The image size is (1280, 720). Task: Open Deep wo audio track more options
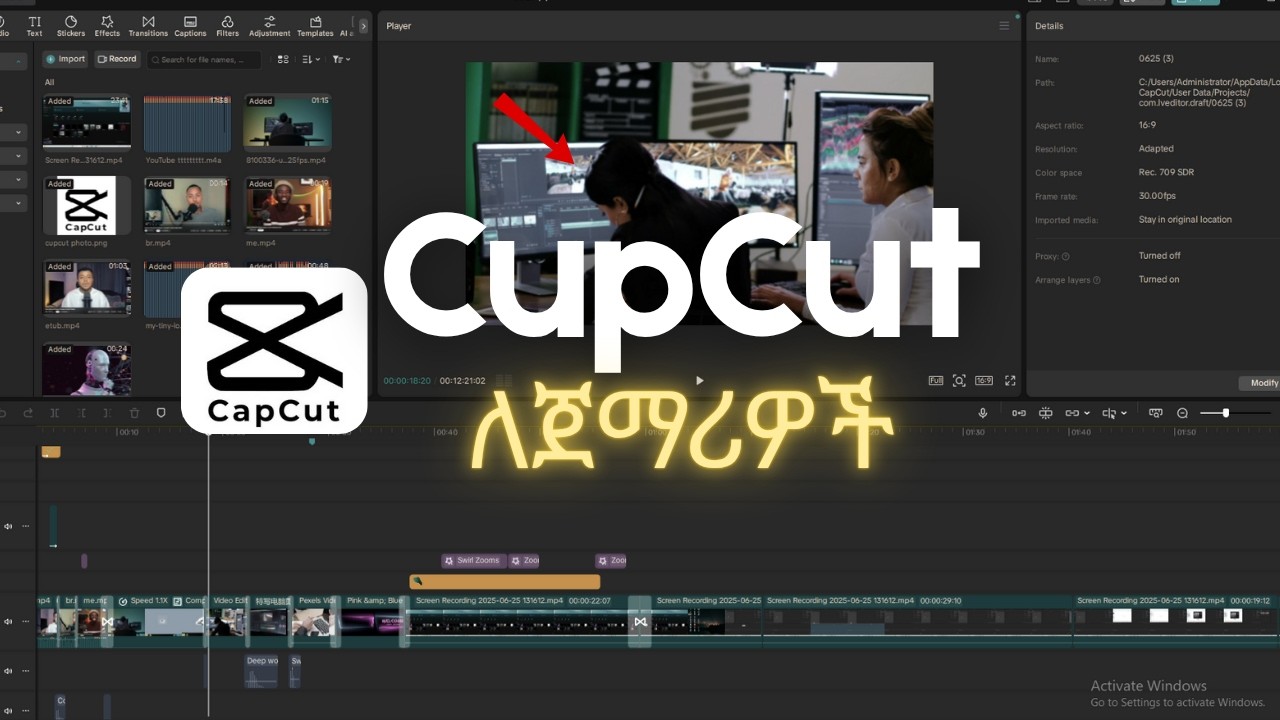tap(26, 671)
